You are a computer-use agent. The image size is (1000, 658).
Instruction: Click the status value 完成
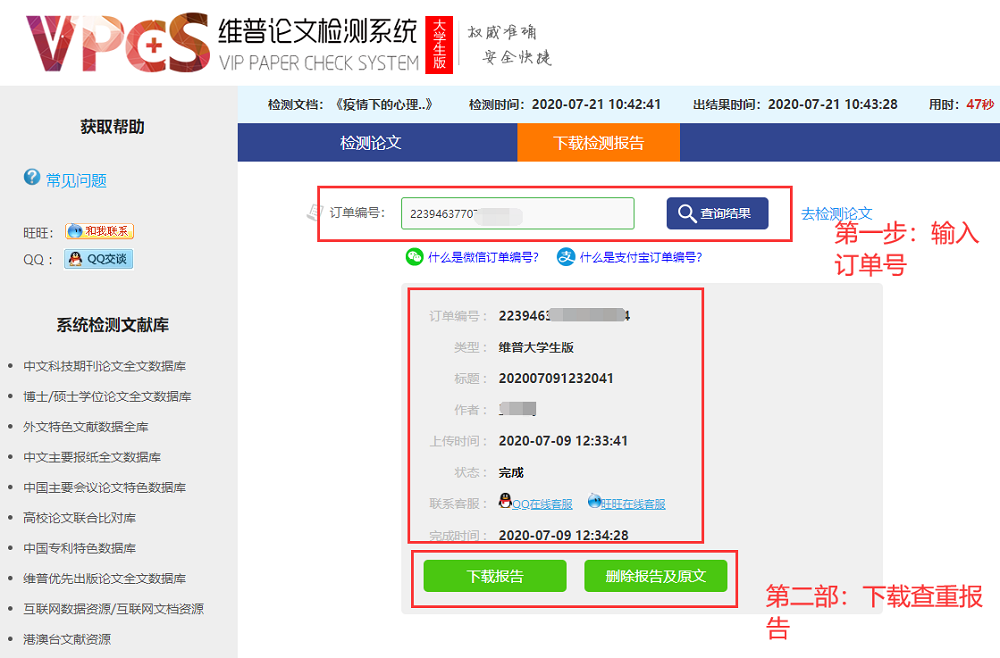click(x=511, y=472)
